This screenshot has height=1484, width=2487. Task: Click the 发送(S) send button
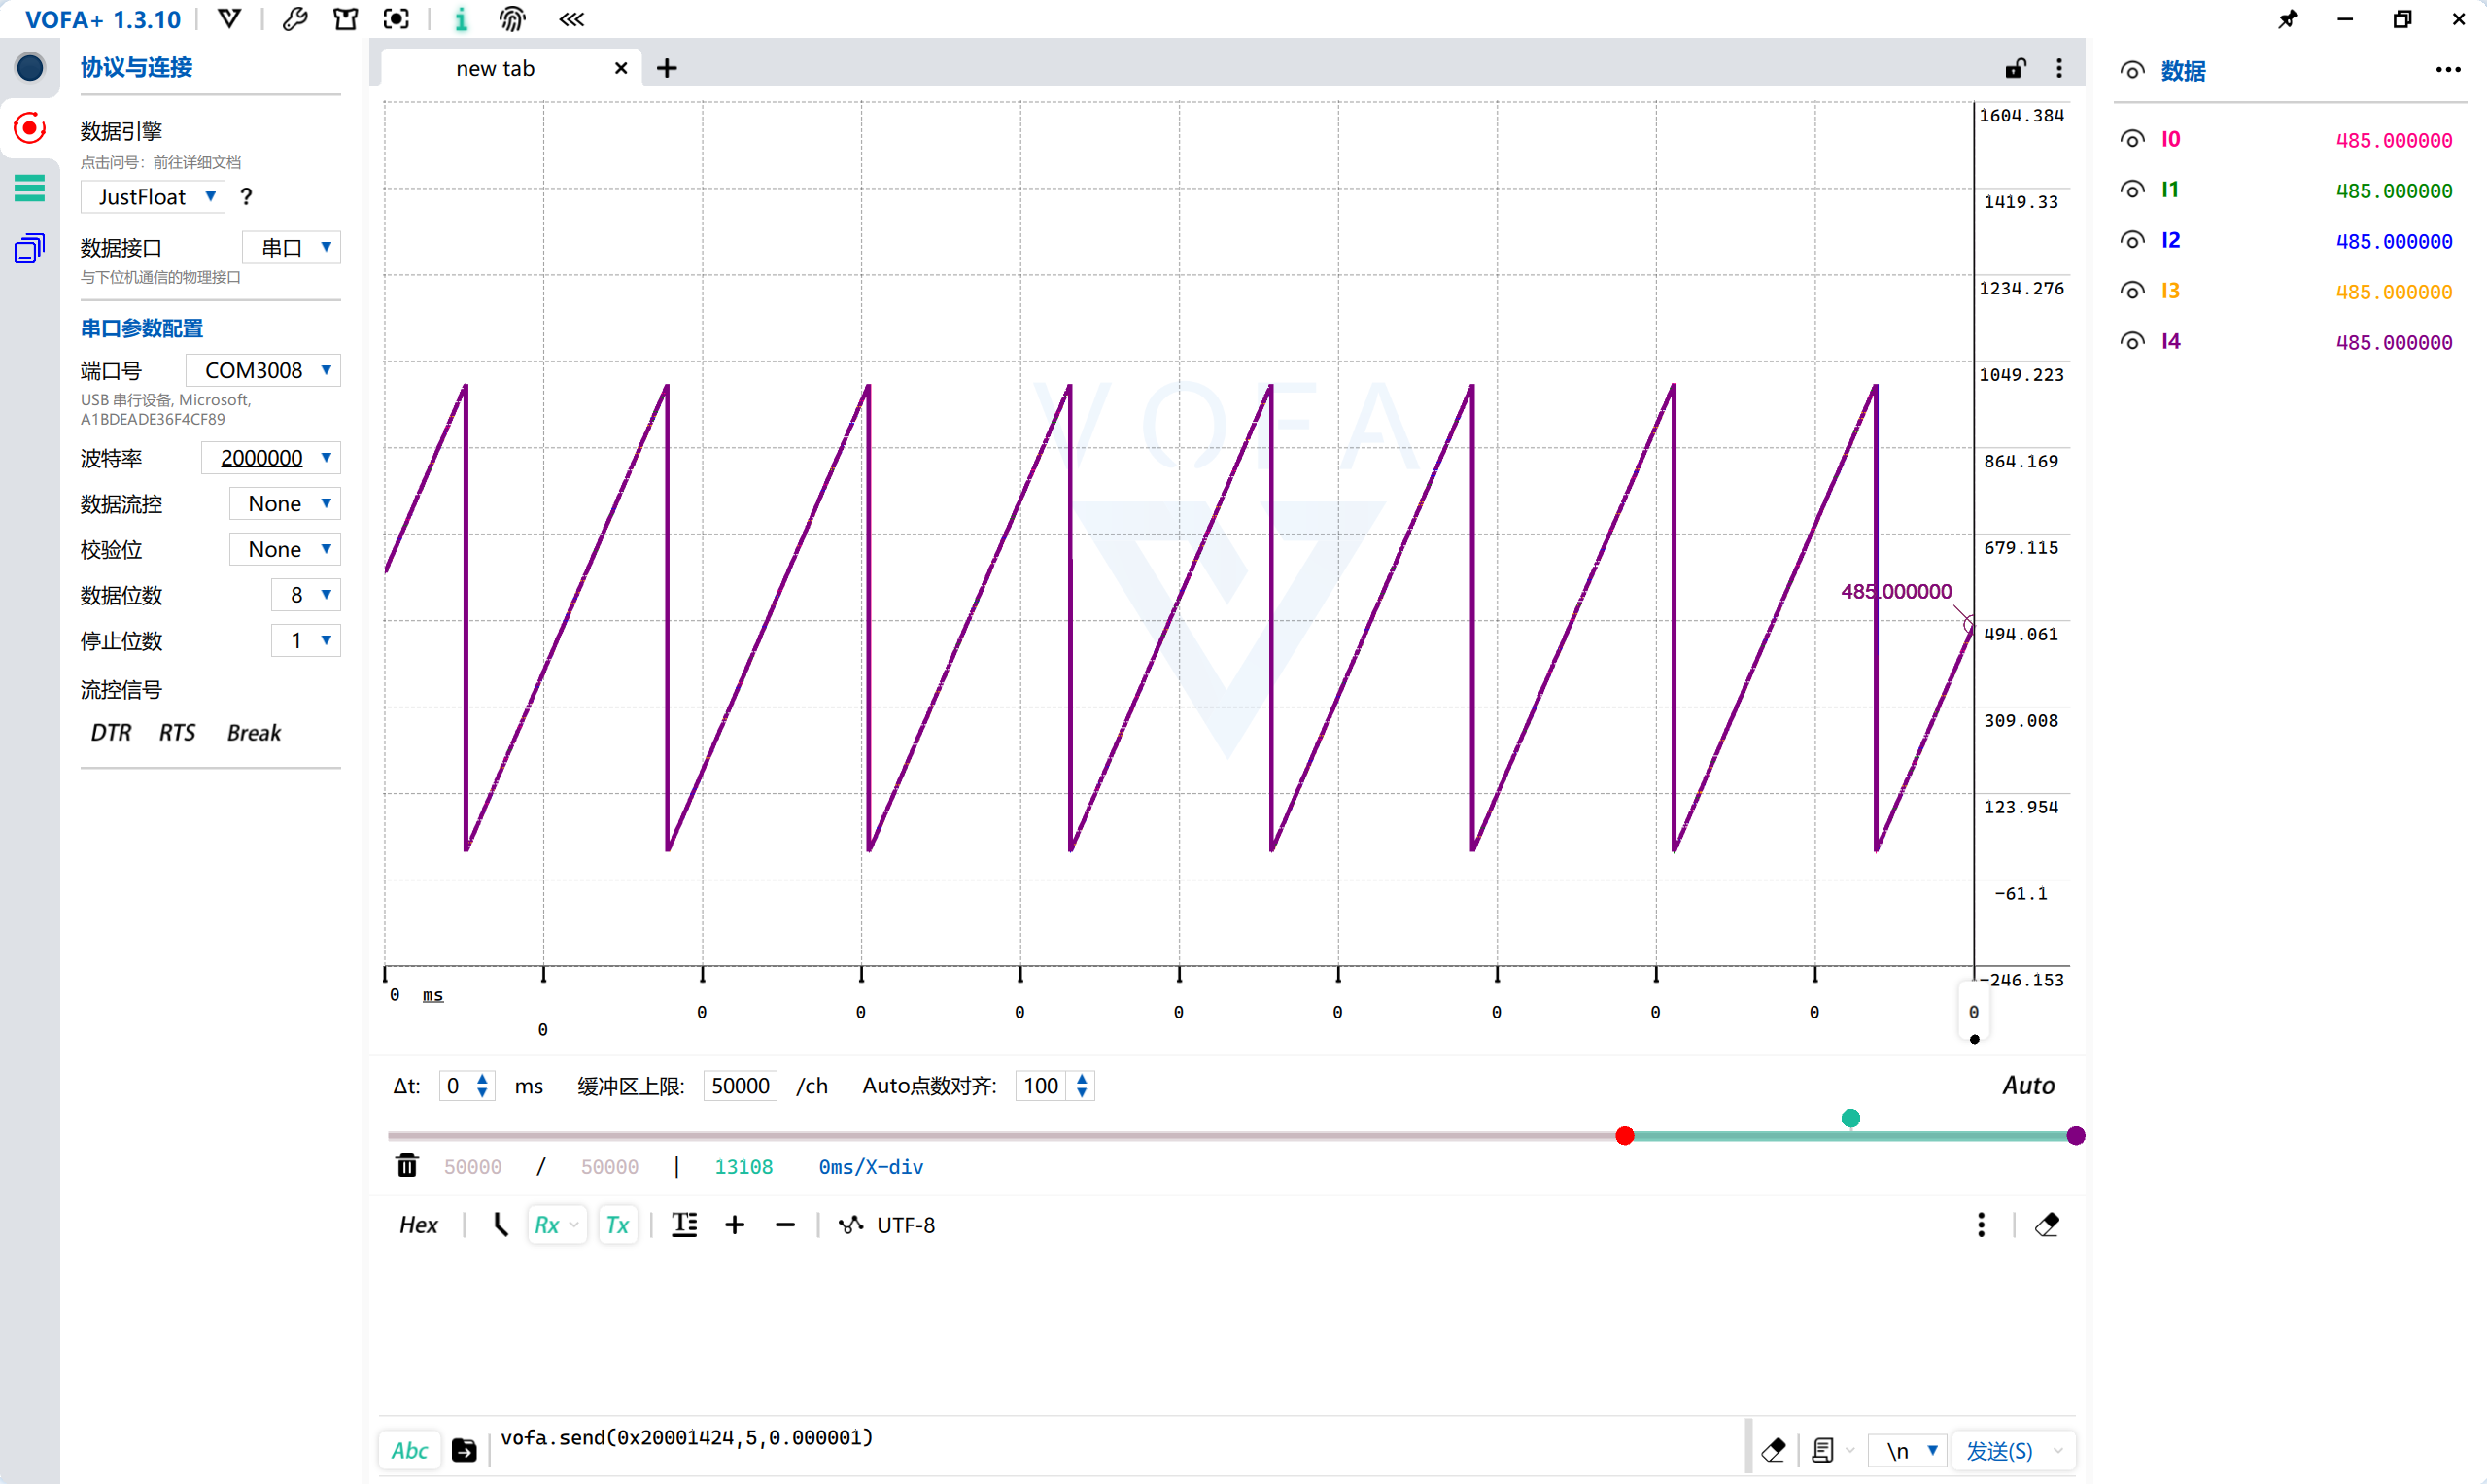1999,1450
